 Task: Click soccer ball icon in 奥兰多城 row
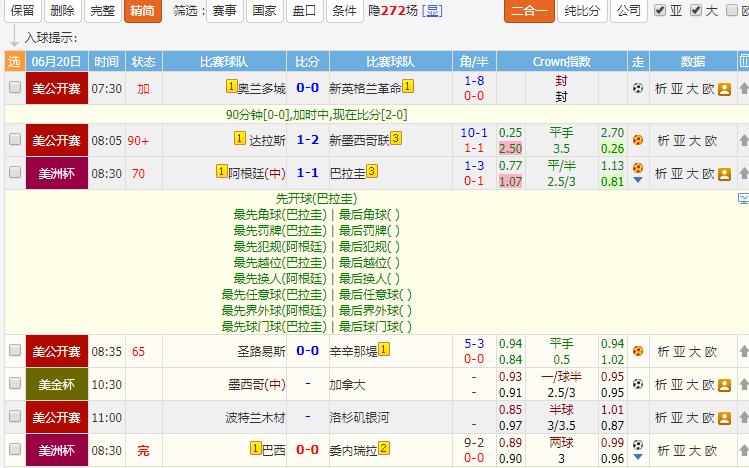[638, 88]
